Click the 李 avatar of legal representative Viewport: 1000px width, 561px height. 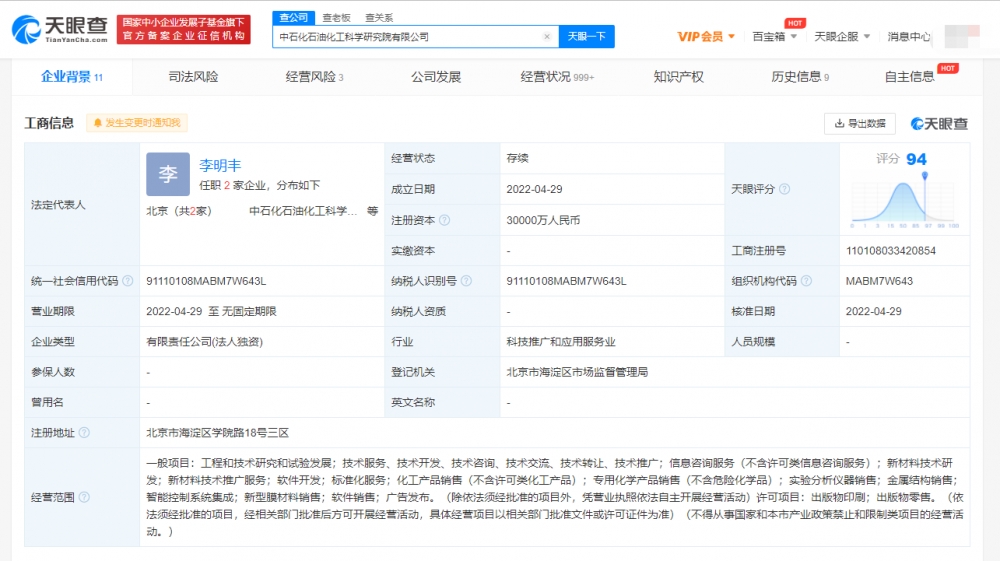pos(167,174)
